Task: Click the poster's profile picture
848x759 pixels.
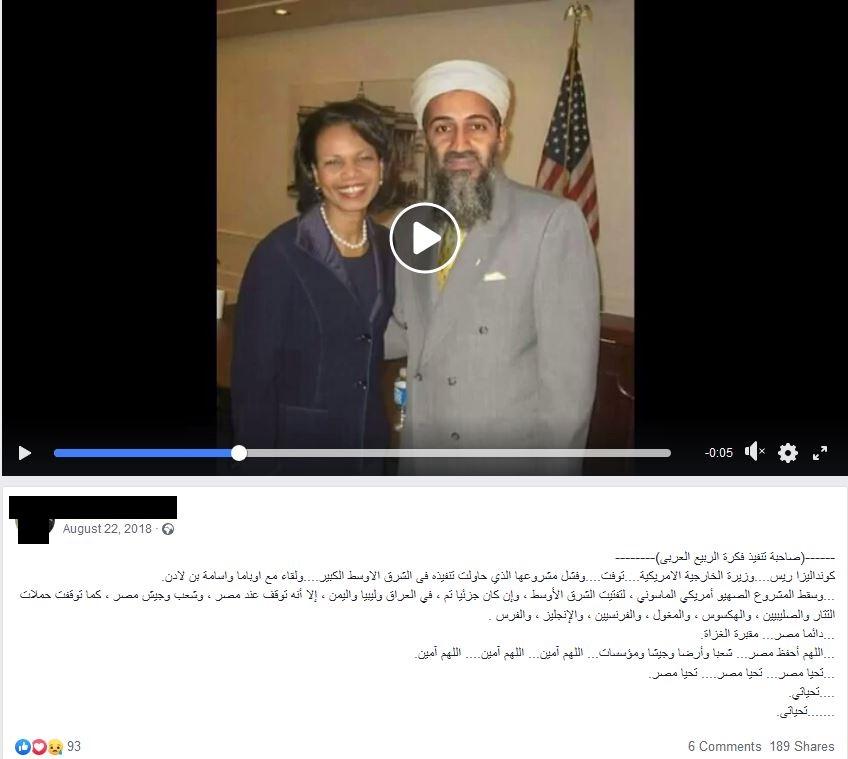Action: click(x=35, y=526)
